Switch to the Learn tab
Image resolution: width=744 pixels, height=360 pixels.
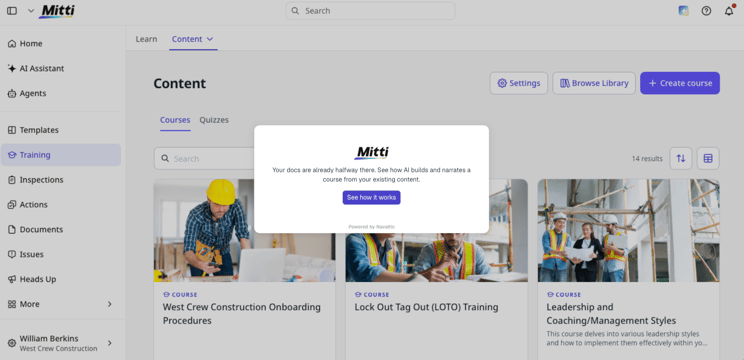[x=146, y=39]
